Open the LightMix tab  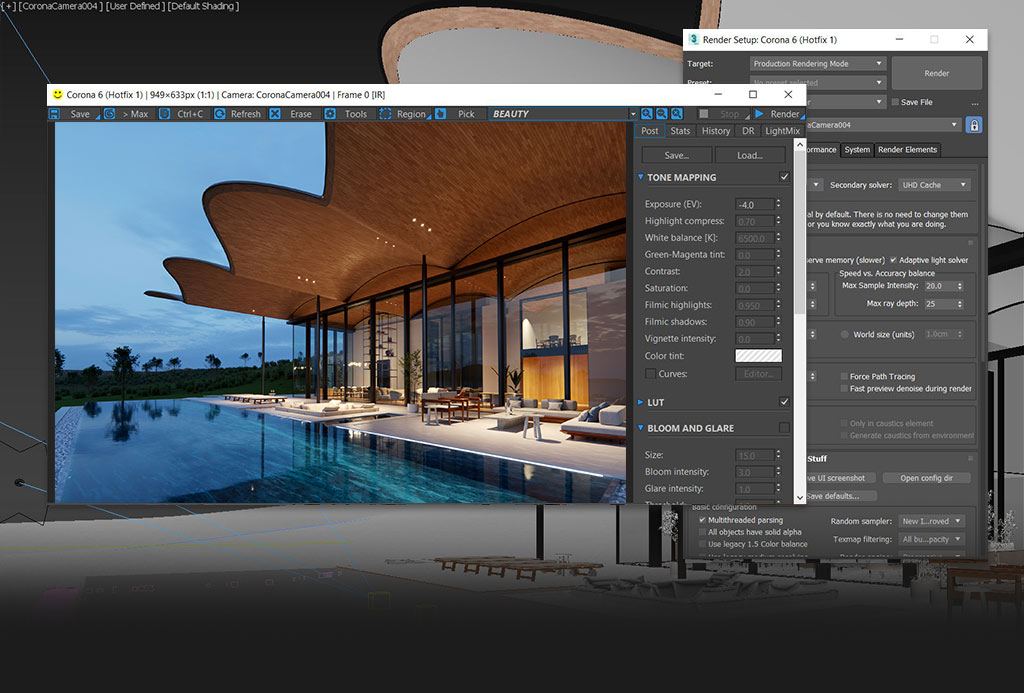(782, 131)
